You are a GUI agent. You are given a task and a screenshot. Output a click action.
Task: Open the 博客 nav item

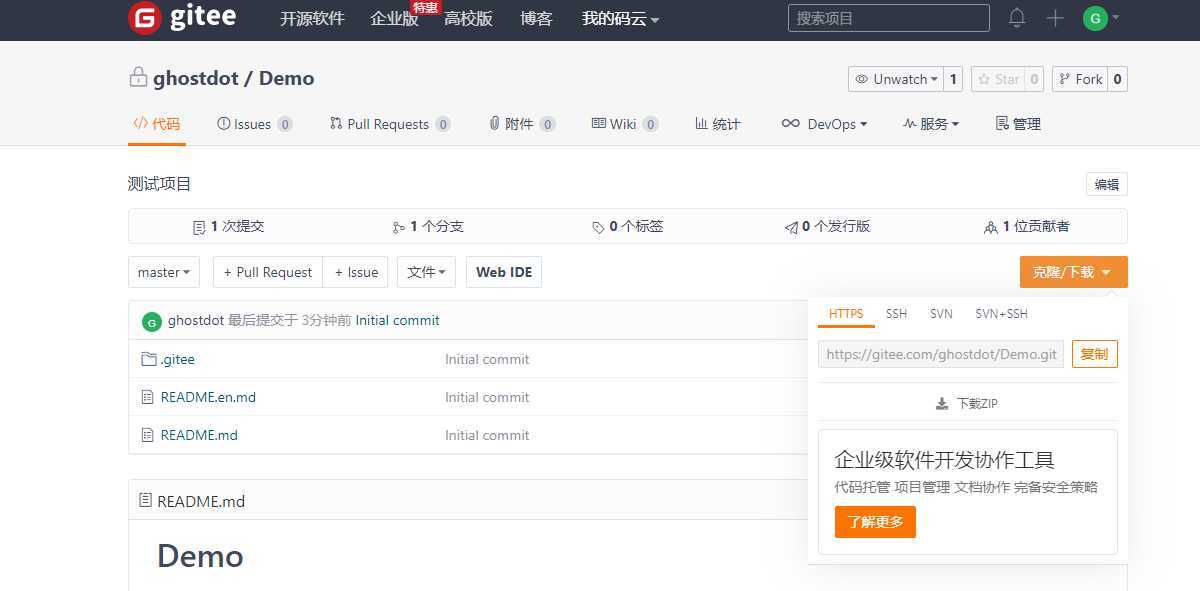point(536,18)
